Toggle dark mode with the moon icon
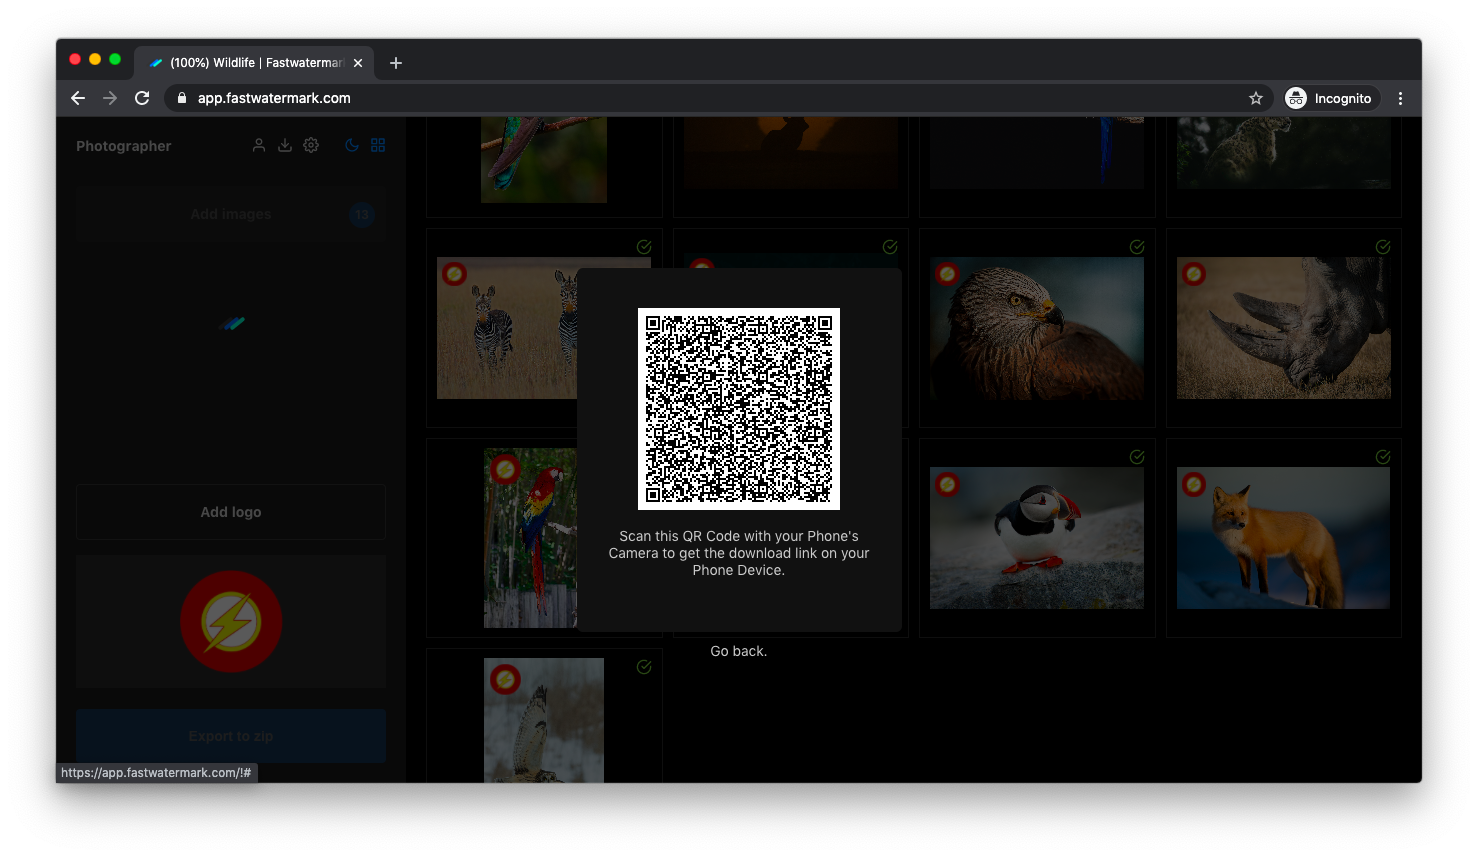Image resolution: width=1478 pixels, height=857 pixels. pos(351,145)
